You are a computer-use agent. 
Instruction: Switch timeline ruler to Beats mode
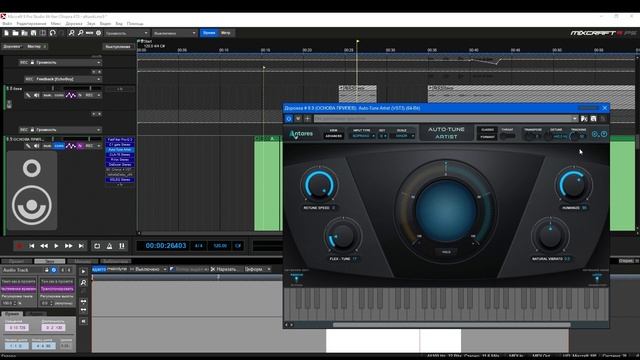(226, 33)
